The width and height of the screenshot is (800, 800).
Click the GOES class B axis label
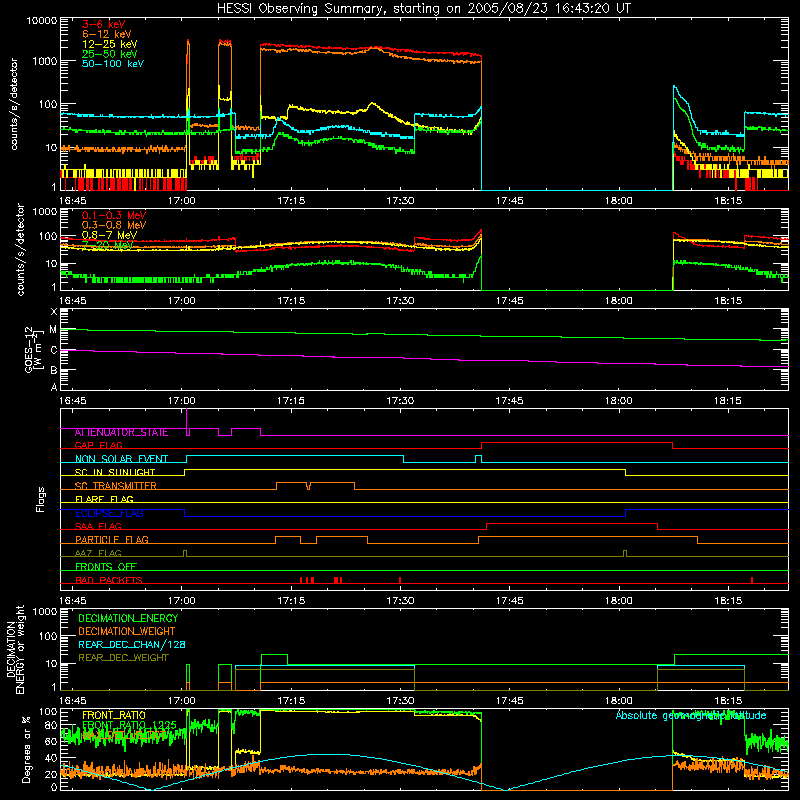(54, 370)
